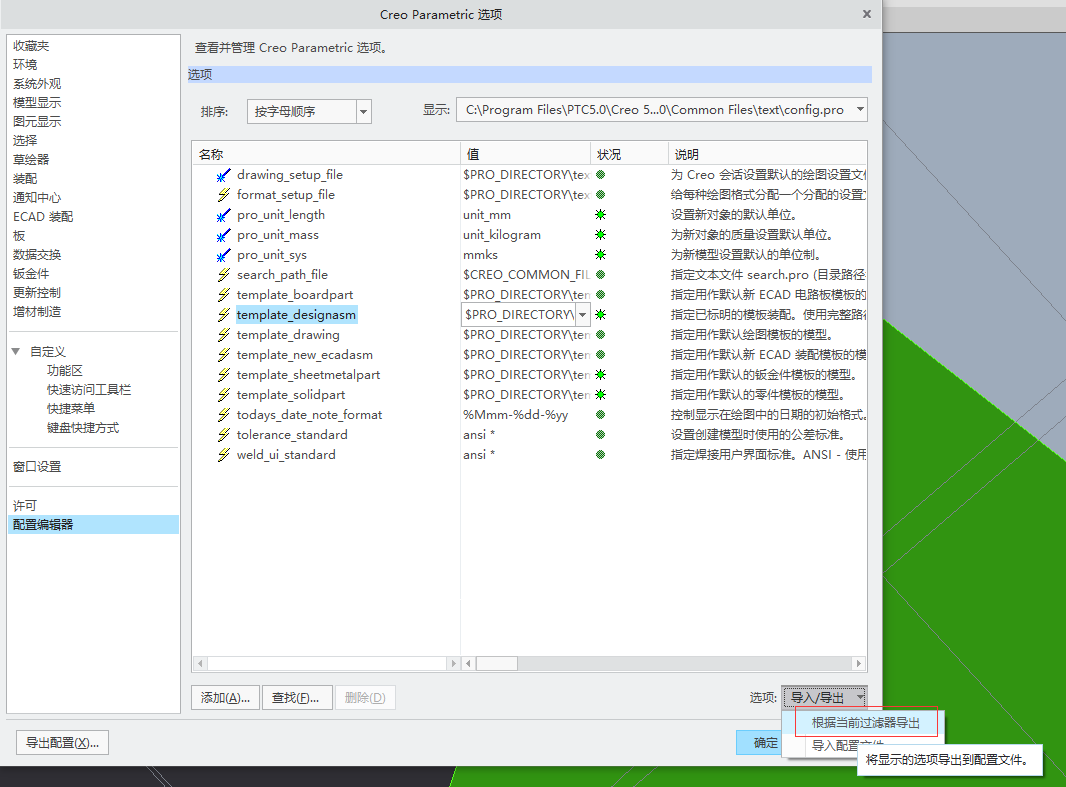Image resolution: width=1066 pixels, height=787 pixels.
Task: Open the value dropdown for template_designasm
Action: coord(583,315)
